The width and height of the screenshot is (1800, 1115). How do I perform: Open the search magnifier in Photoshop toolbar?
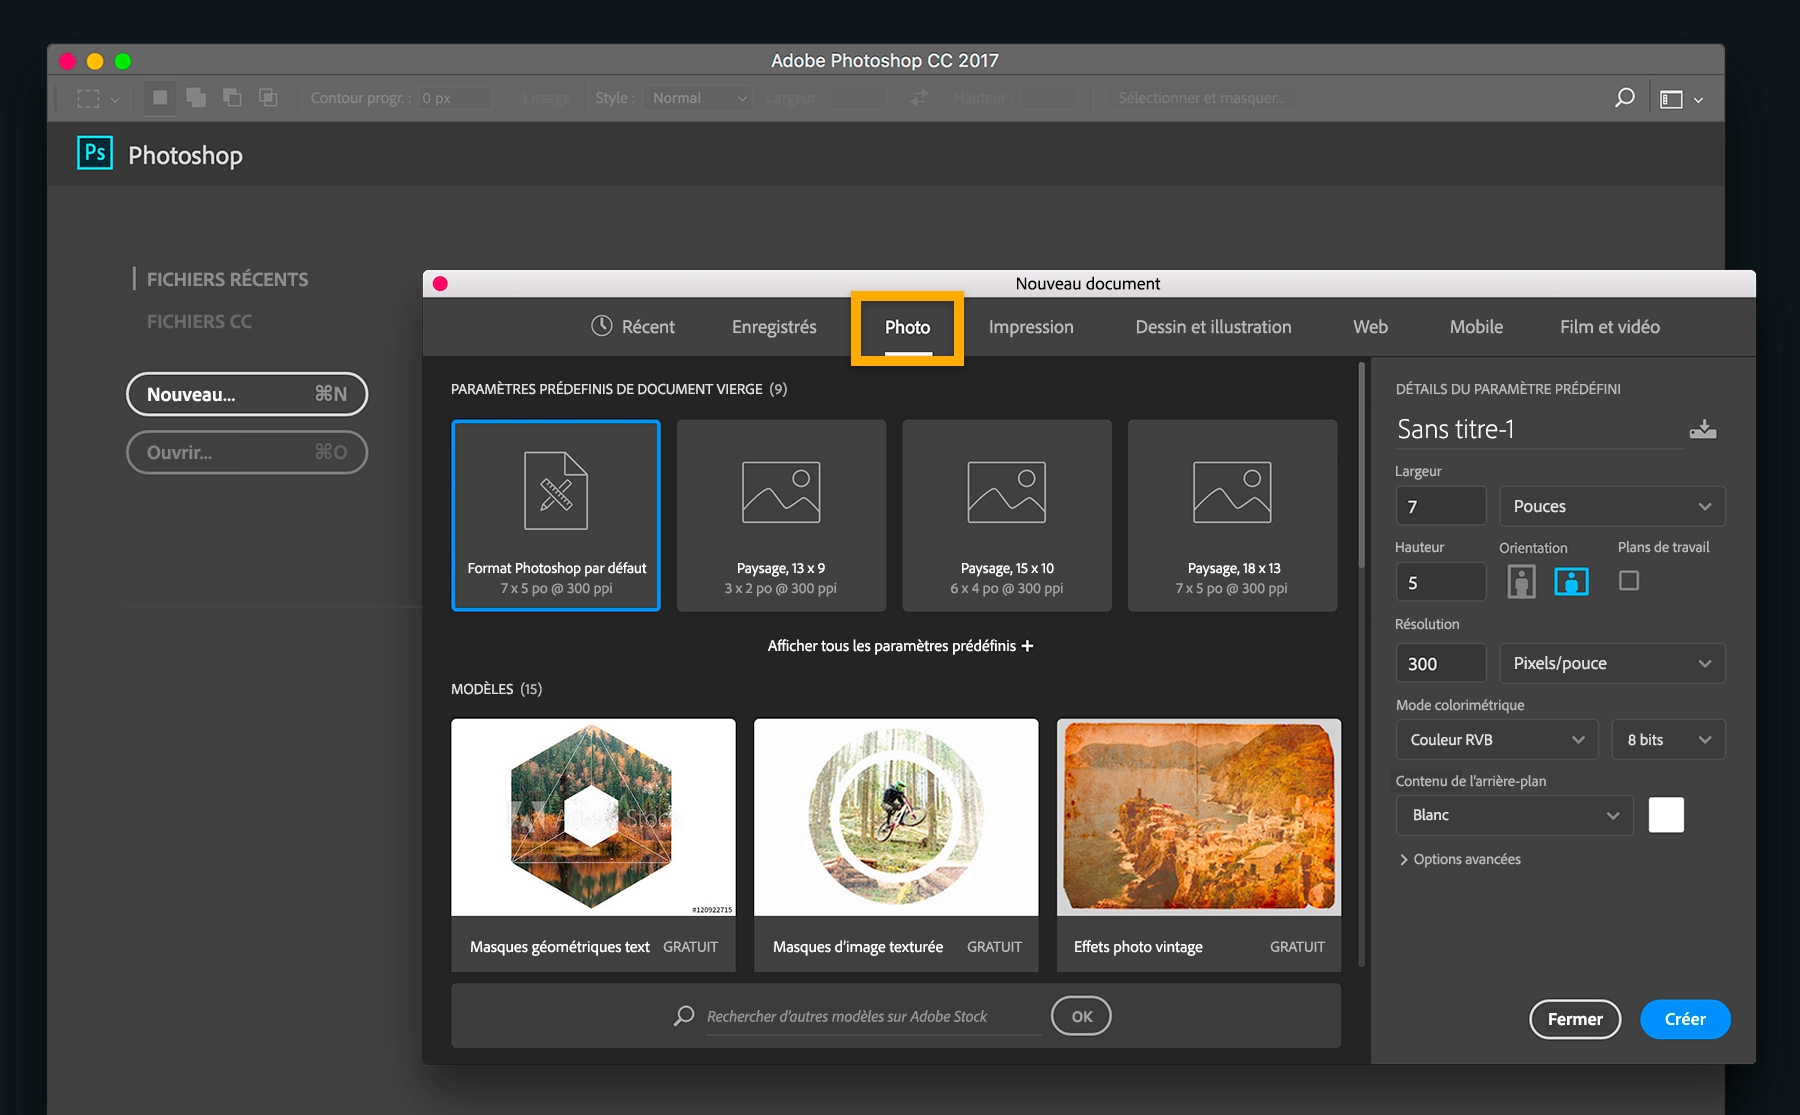tap(1625, 98)
